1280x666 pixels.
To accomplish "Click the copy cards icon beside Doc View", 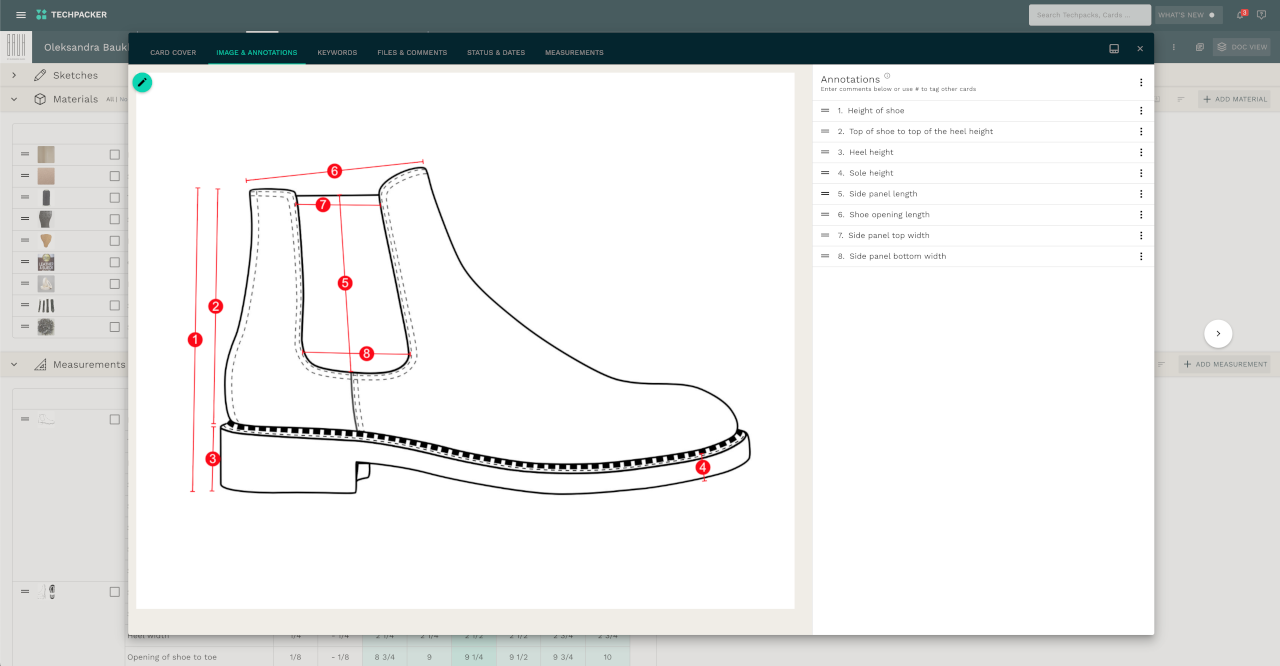I will coord(1199,47).
